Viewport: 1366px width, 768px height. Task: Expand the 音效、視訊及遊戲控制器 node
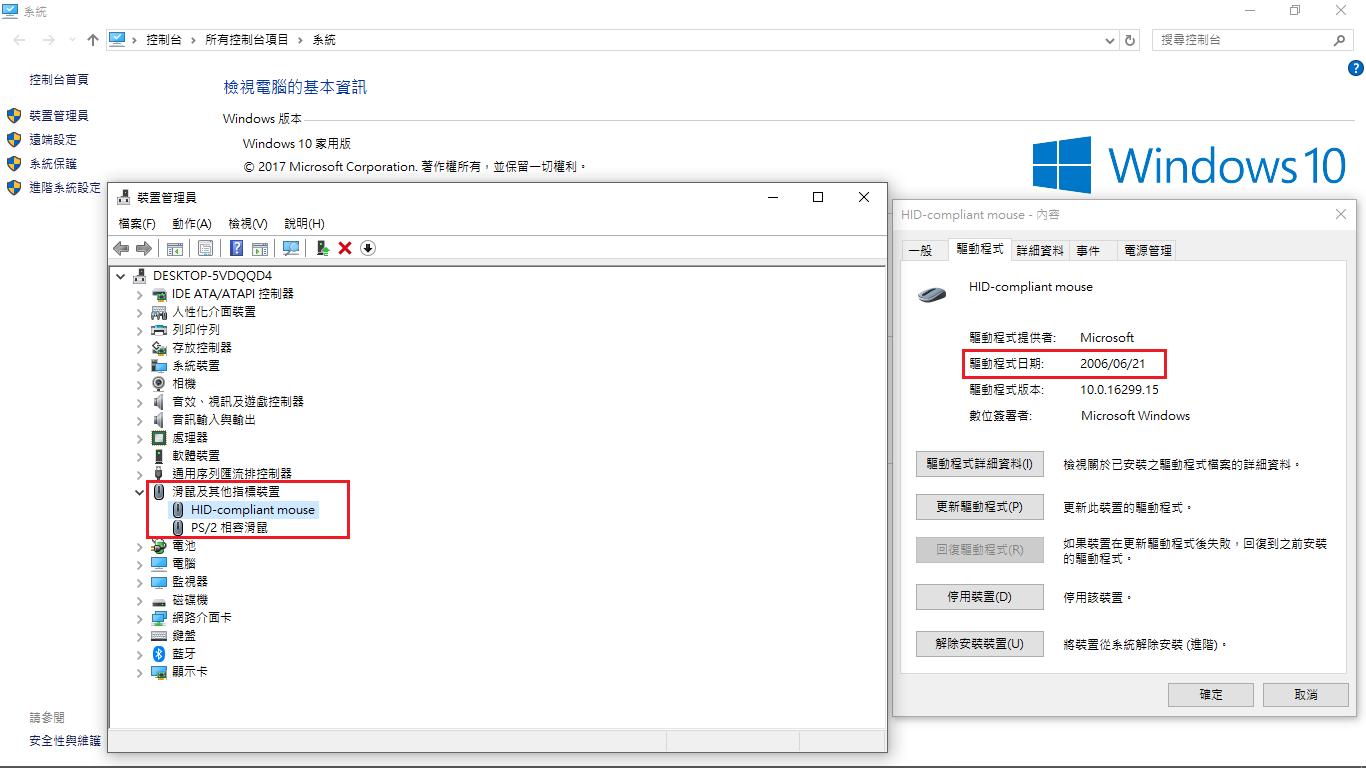pos(140,402)
